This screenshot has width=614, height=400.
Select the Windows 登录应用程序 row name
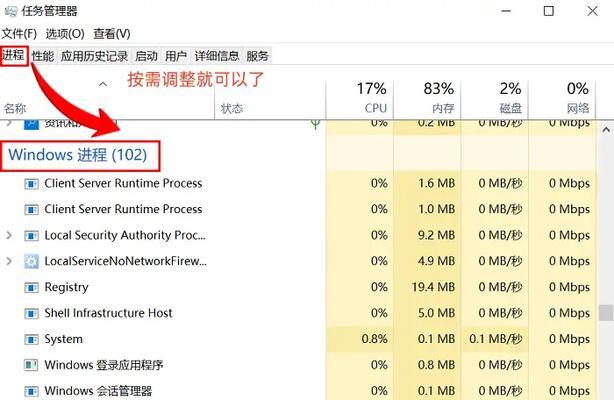click(104, 365)
